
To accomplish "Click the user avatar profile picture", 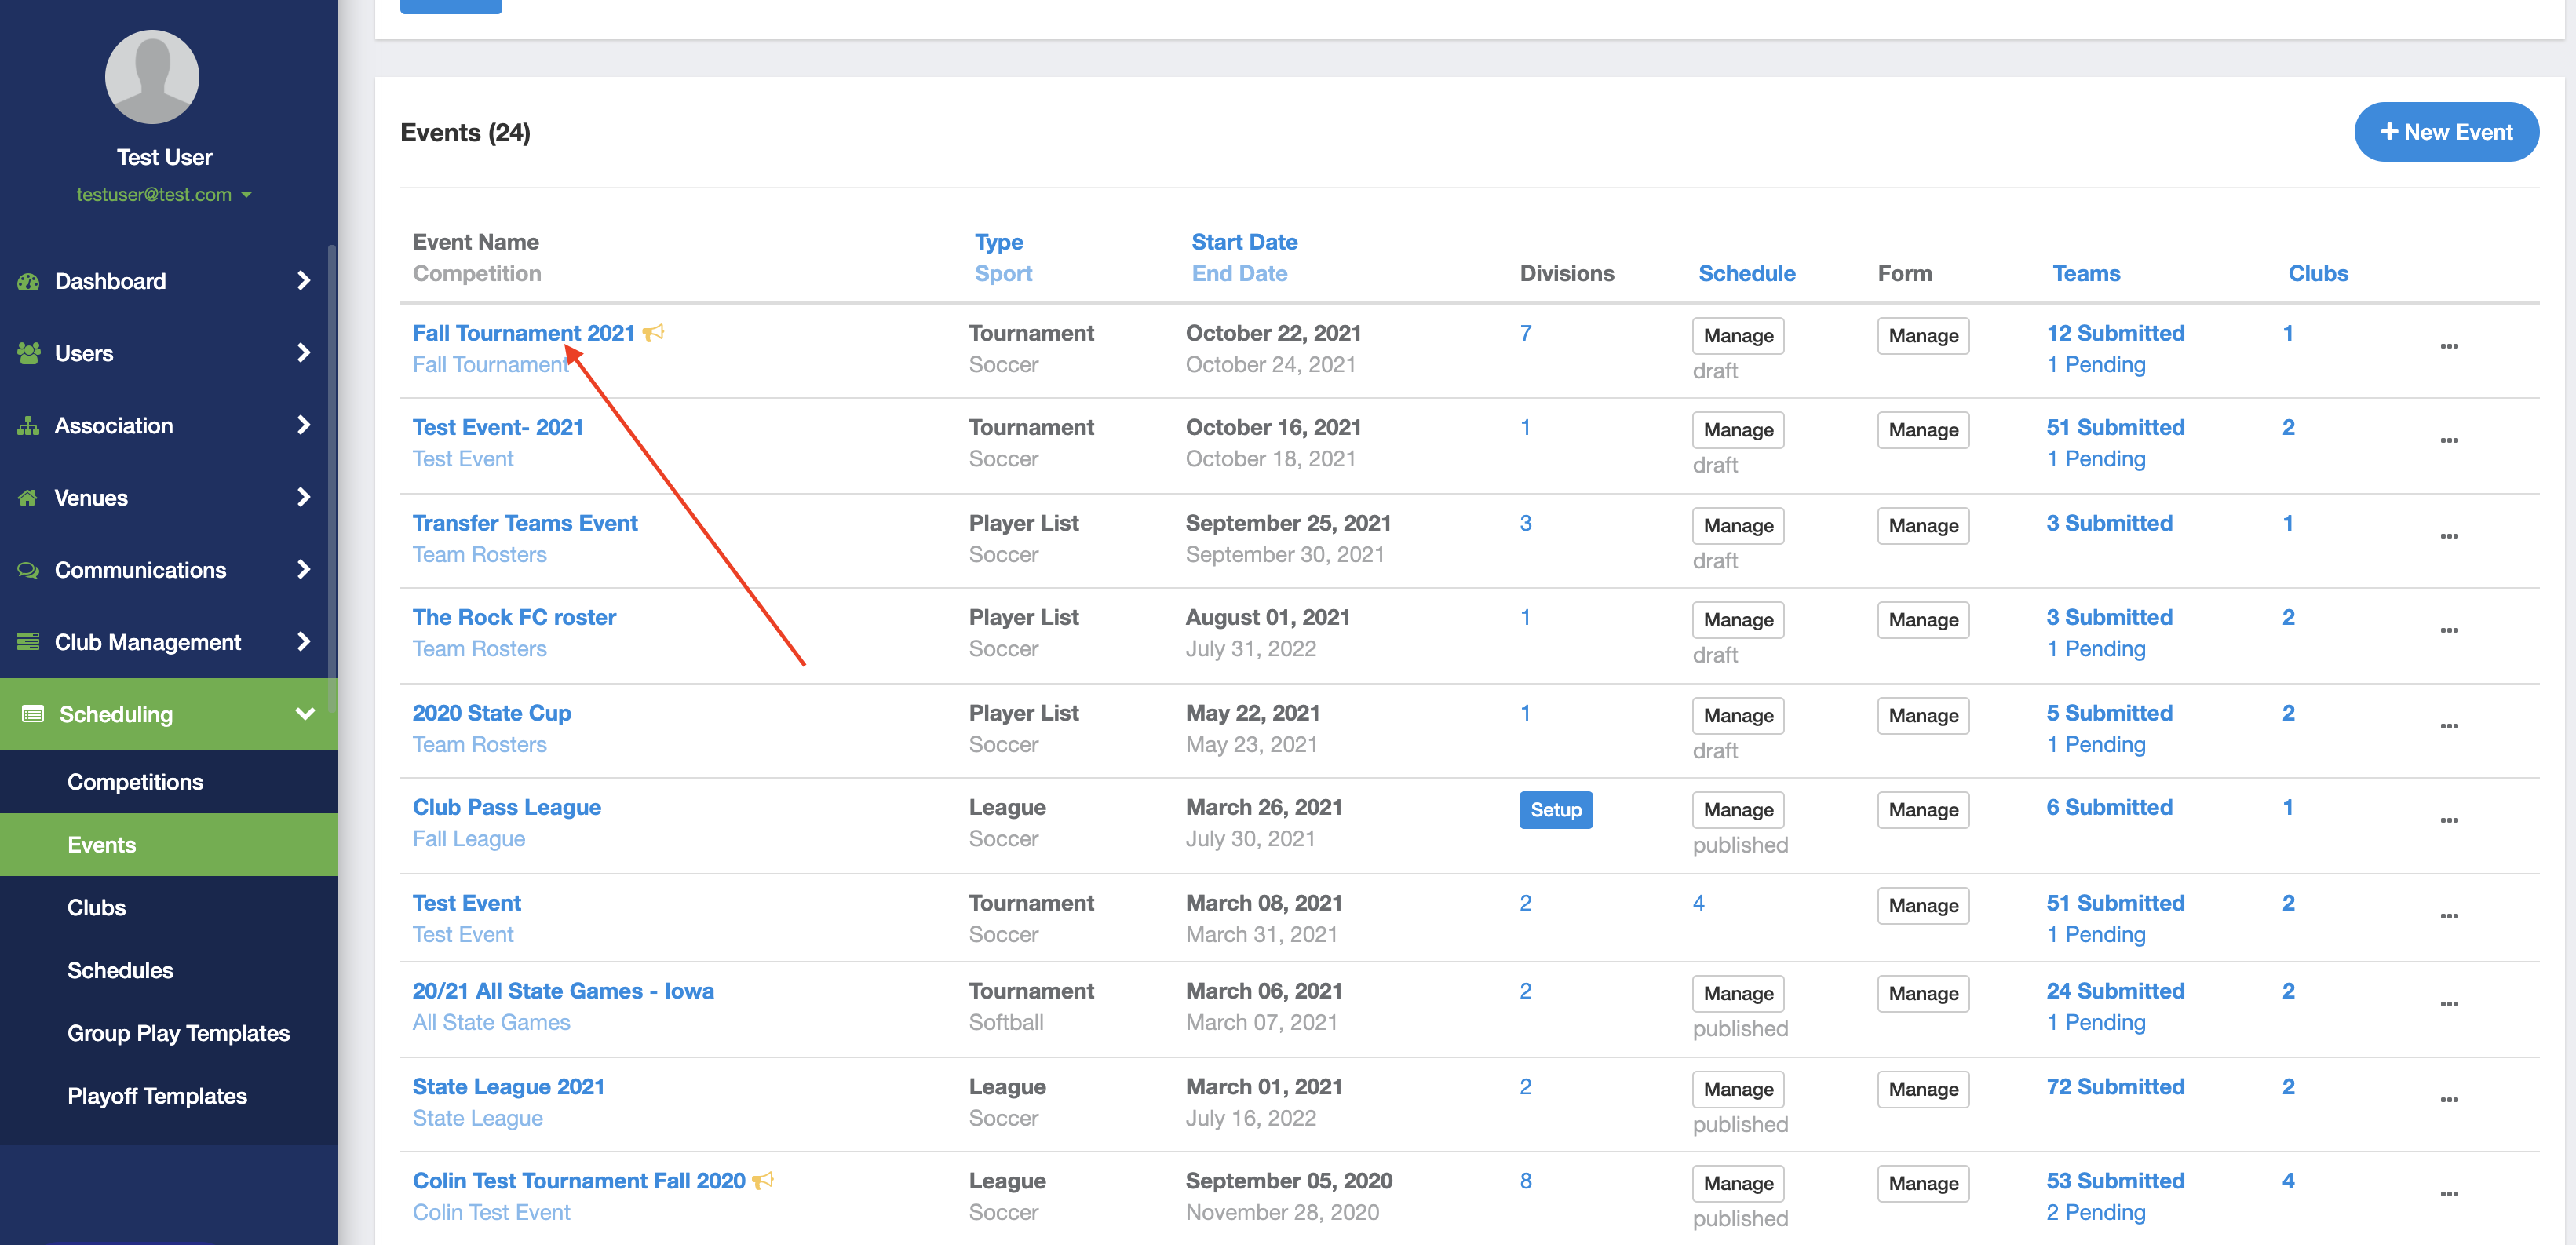I will [152, 77].
